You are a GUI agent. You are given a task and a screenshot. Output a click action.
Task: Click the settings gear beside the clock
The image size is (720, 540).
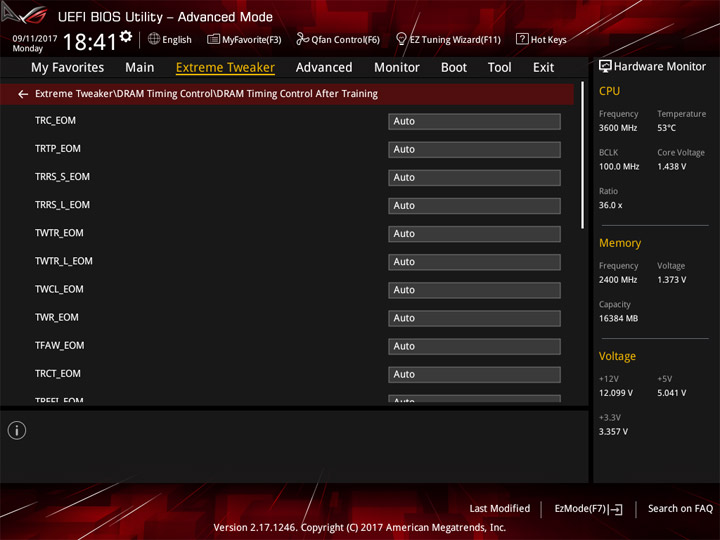tap(126, 36)
